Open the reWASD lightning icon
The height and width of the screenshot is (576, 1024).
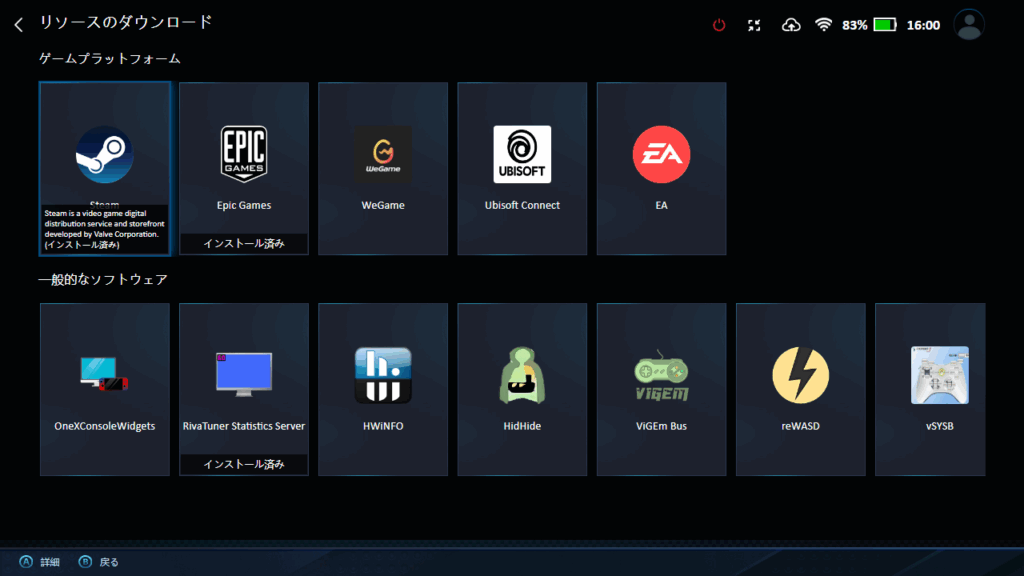[x=800, y=375]
